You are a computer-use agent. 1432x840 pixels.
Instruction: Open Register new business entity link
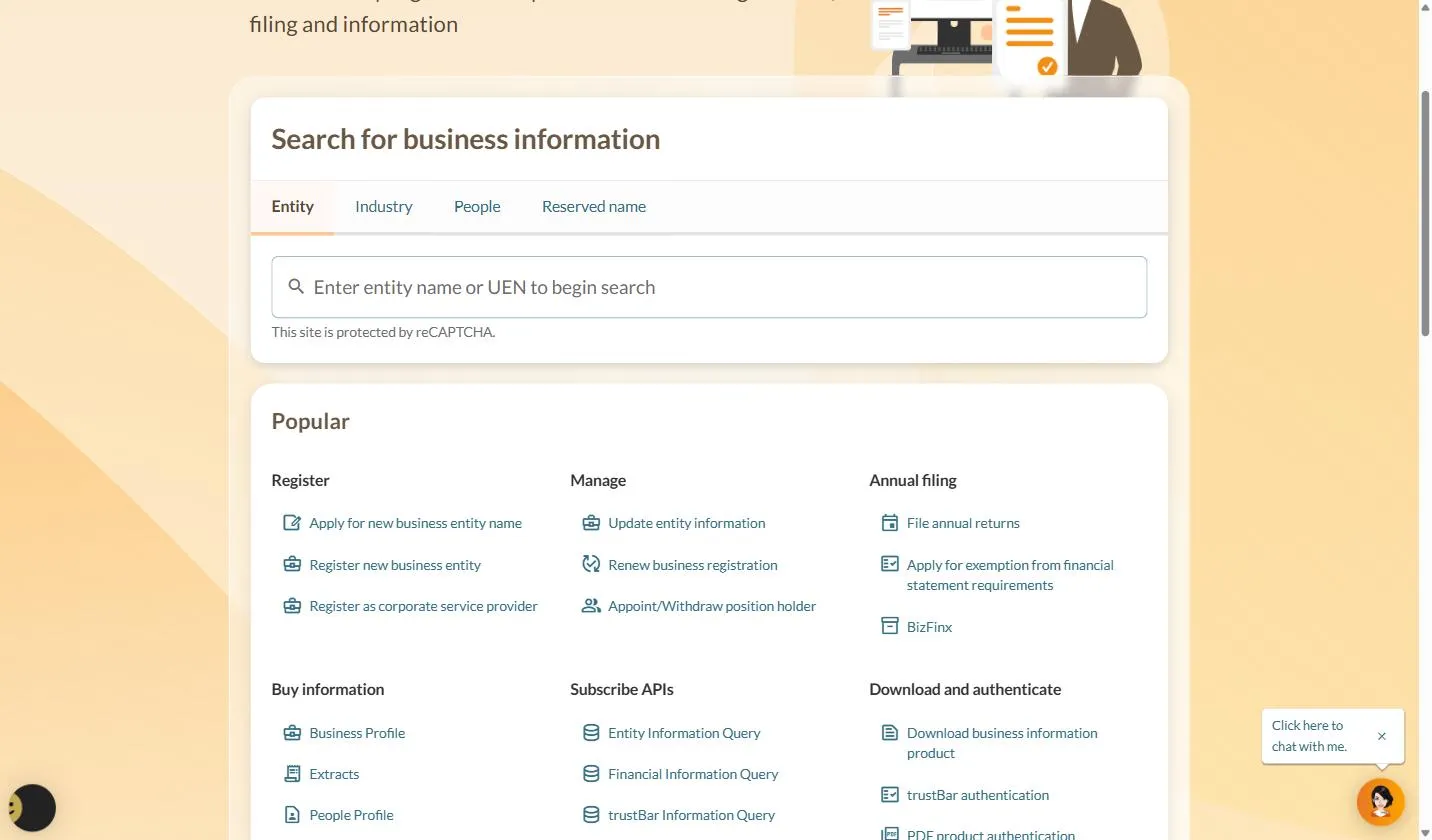(395, 565)
